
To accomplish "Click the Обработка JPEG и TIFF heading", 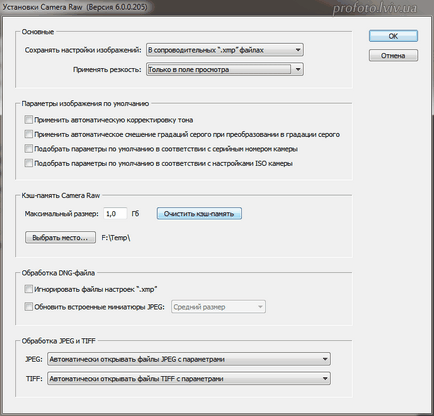I will 59,341.
